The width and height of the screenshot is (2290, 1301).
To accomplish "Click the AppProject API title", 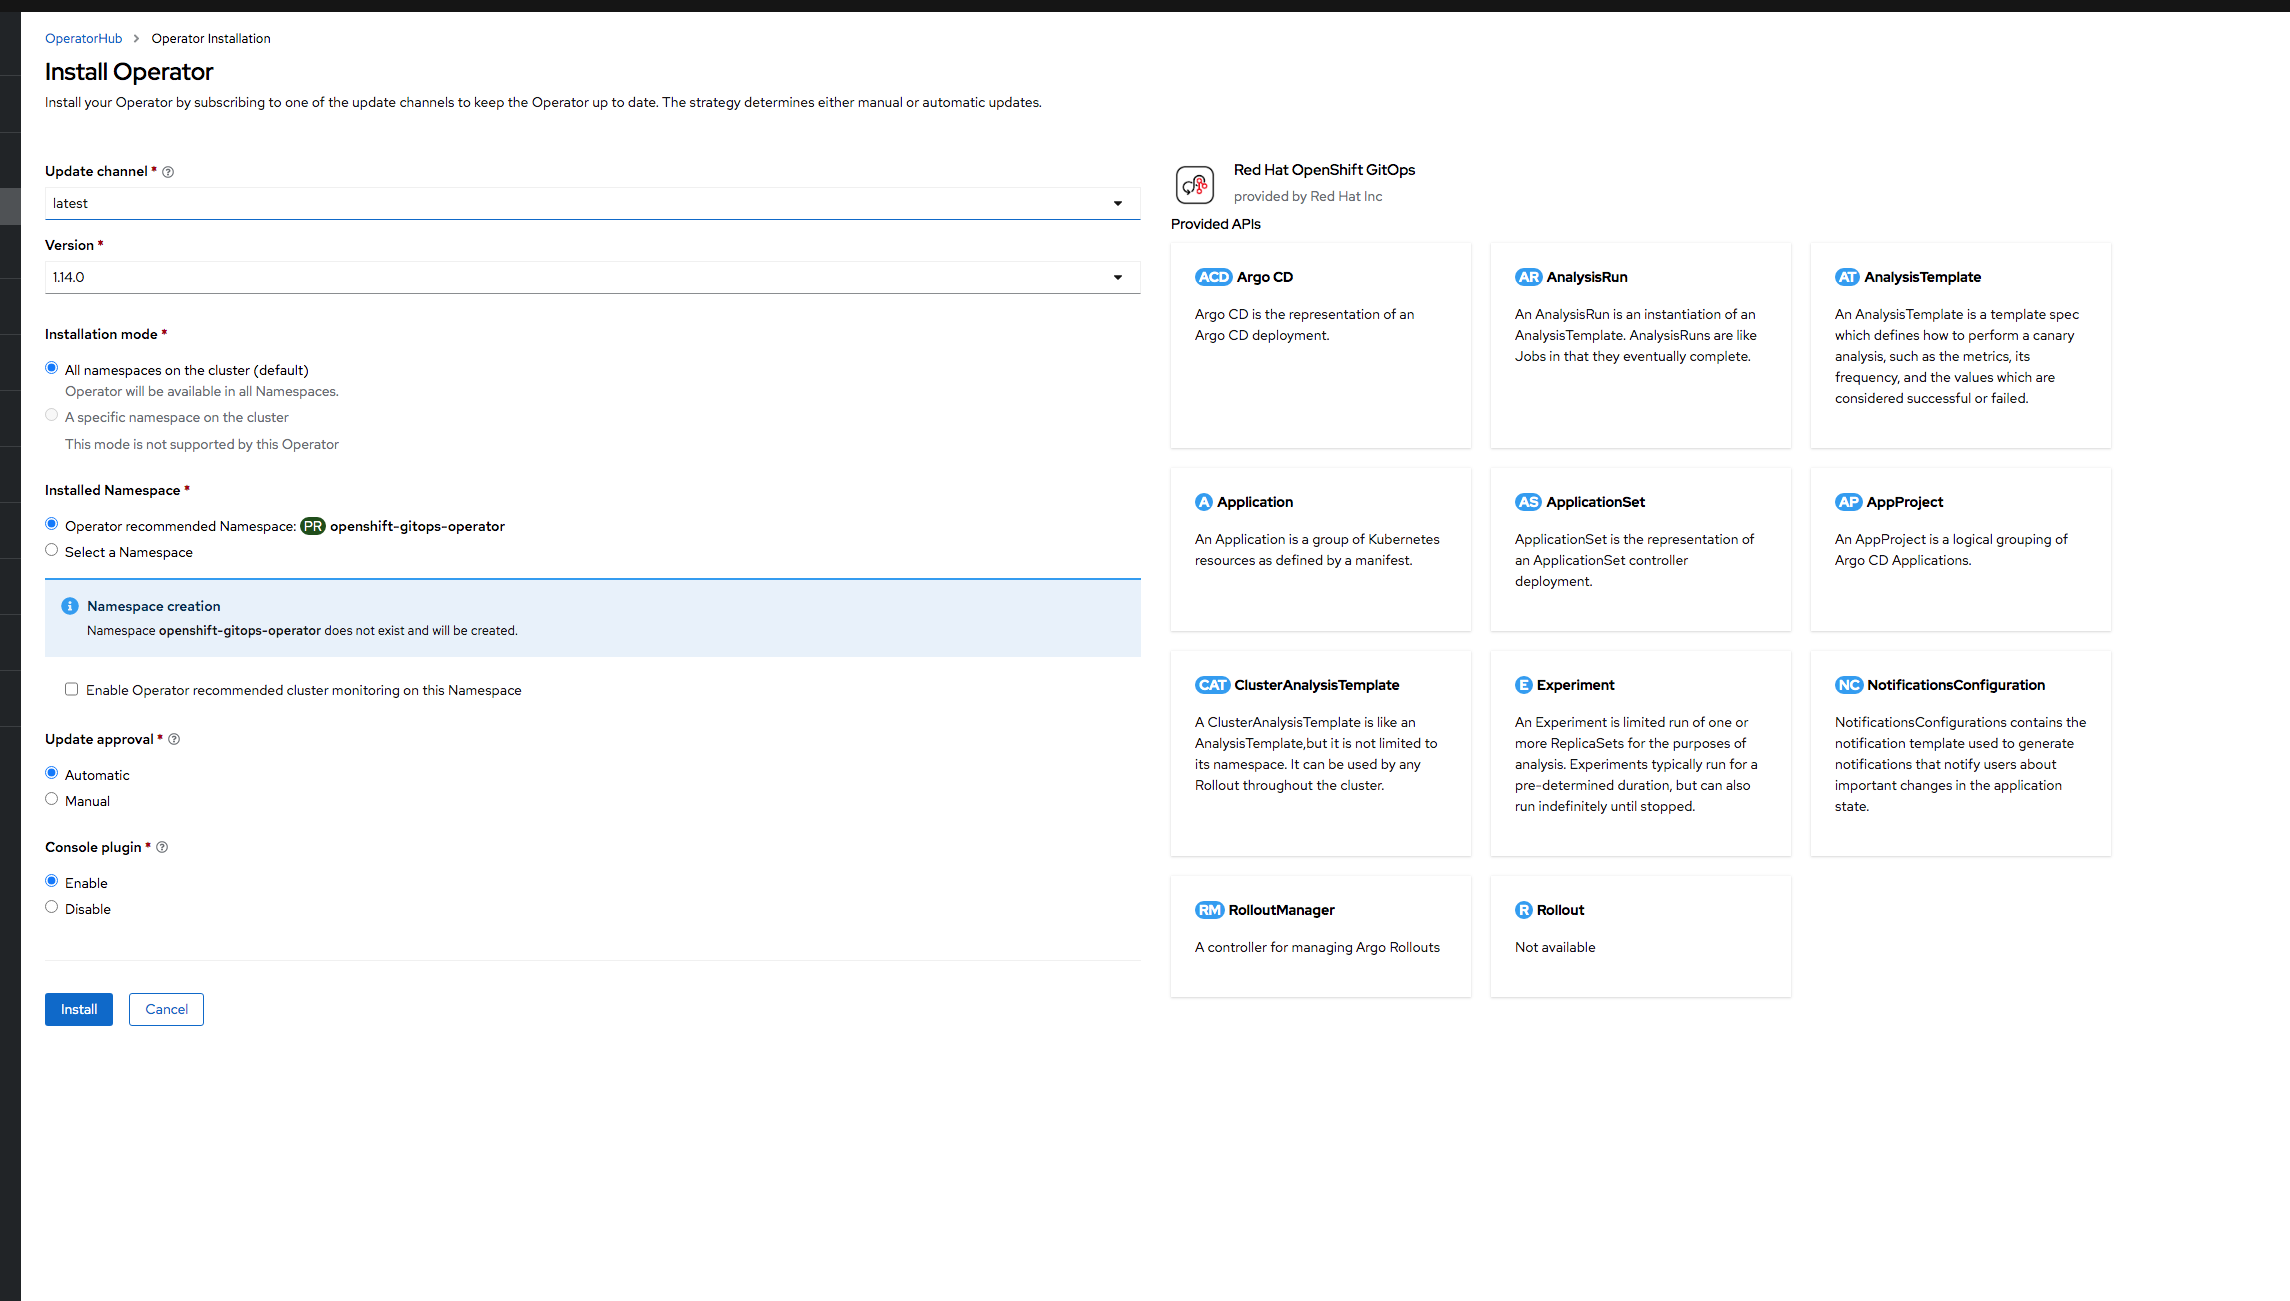I will point(1905,502).
